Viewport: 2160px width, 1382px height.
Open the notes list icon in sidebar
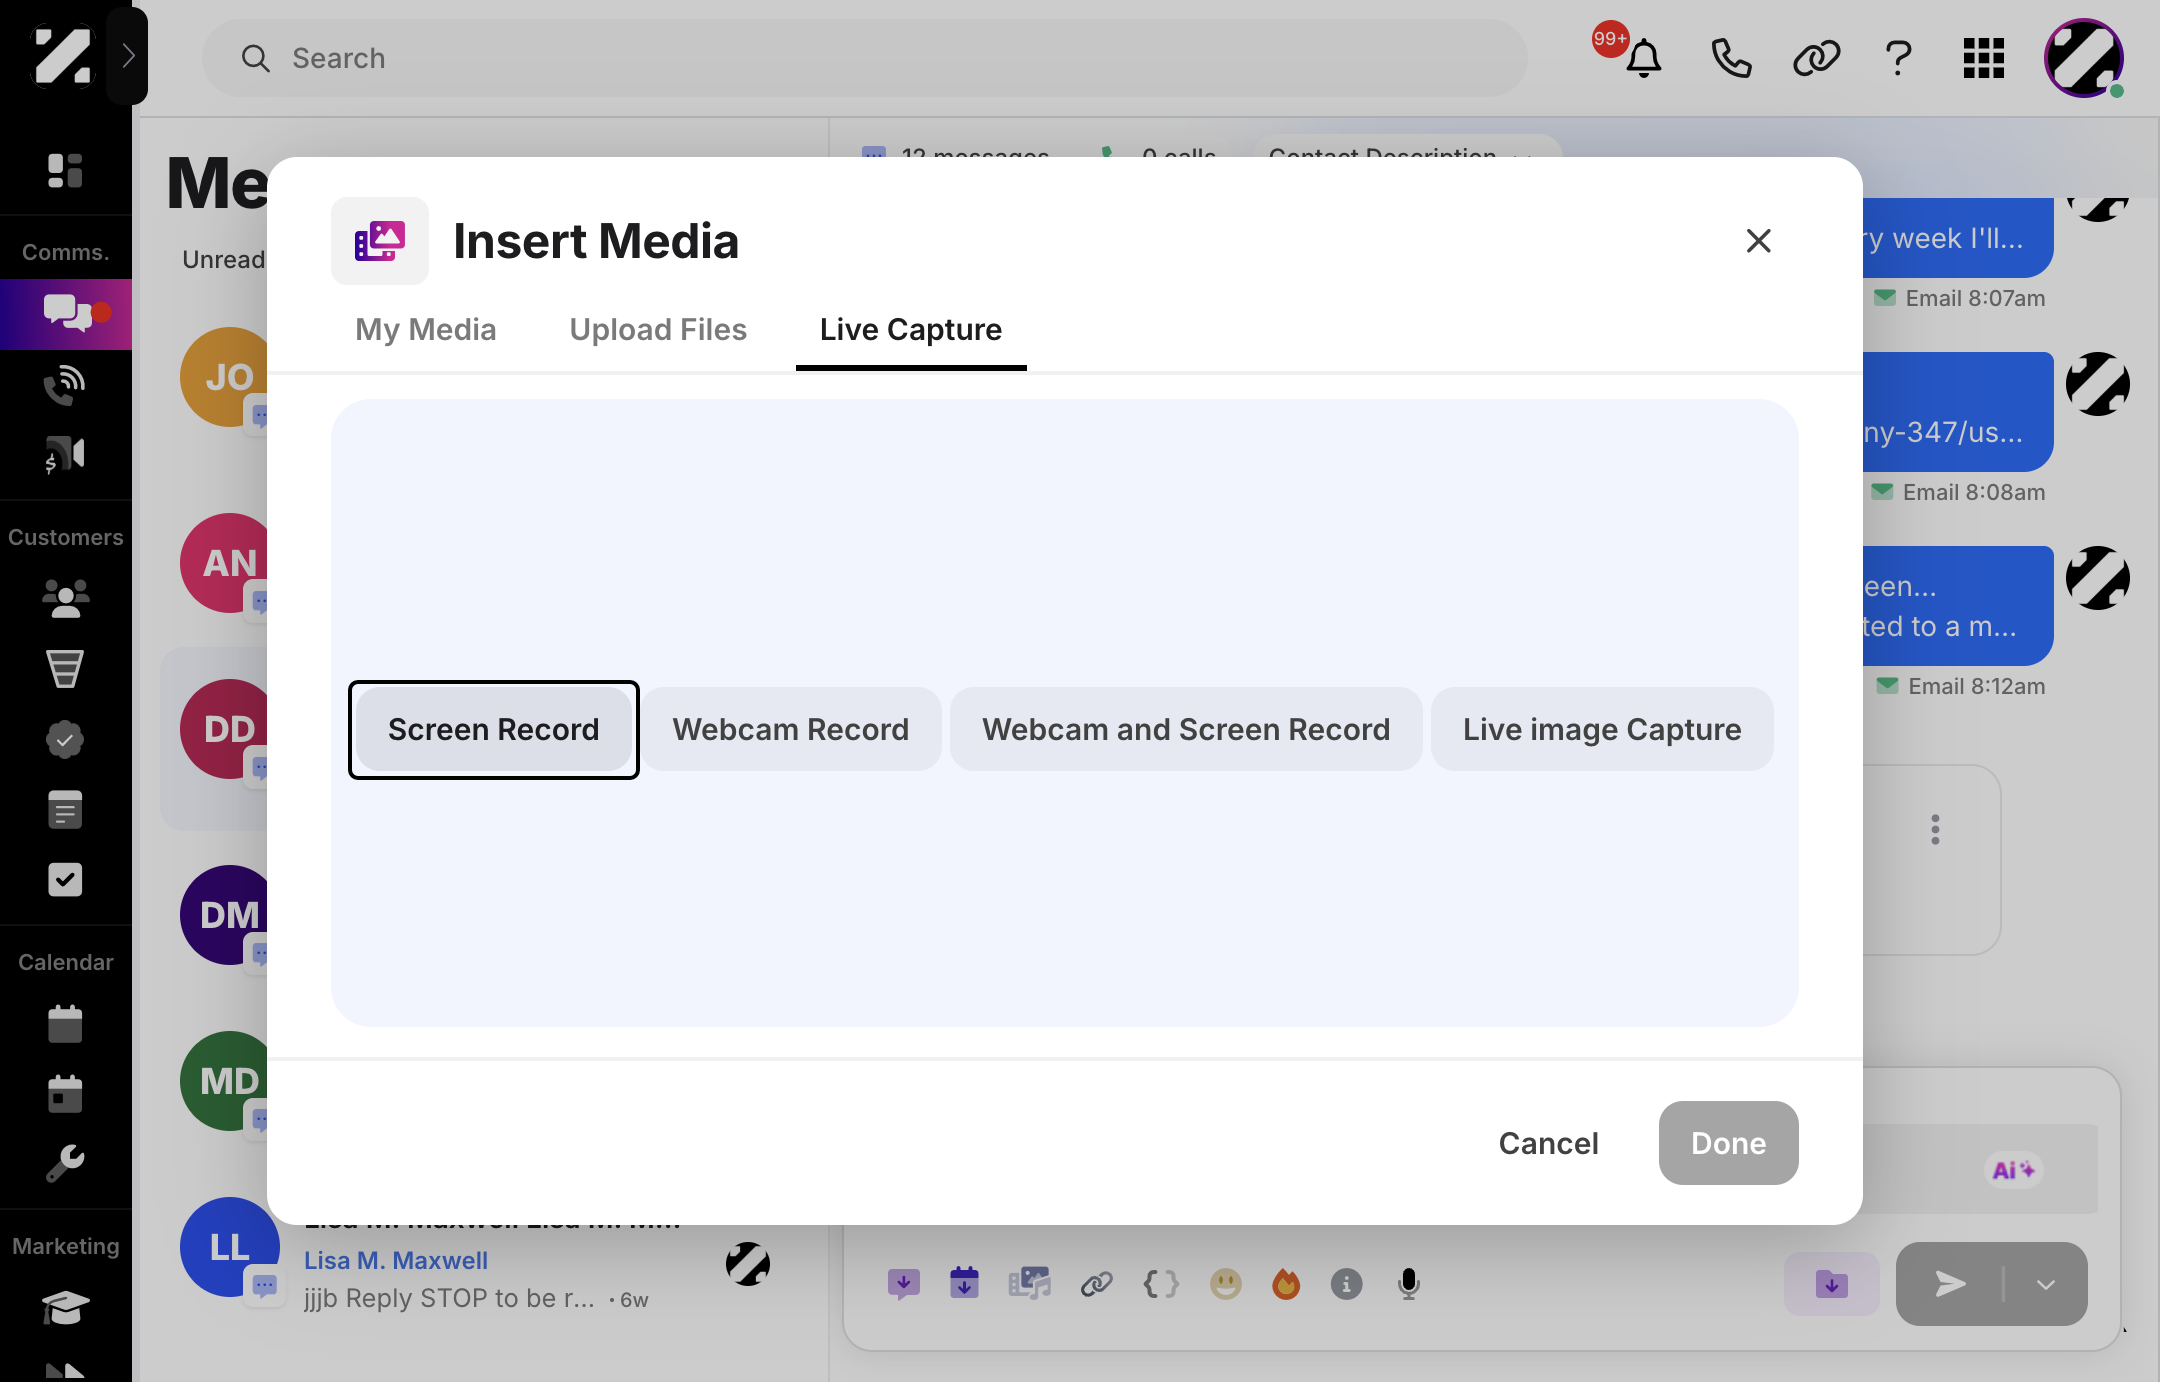click(x=65, y=809)
